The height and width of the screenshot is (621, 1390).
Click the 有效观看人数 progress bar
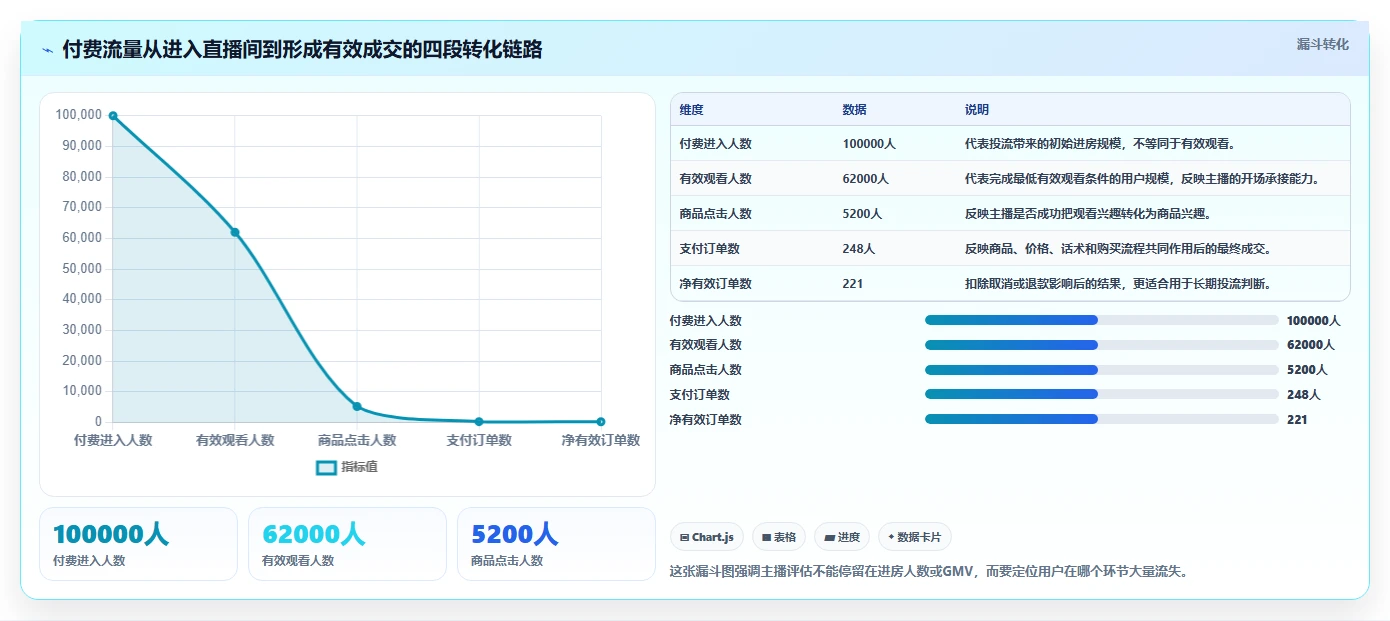(x=1102, y=345)
